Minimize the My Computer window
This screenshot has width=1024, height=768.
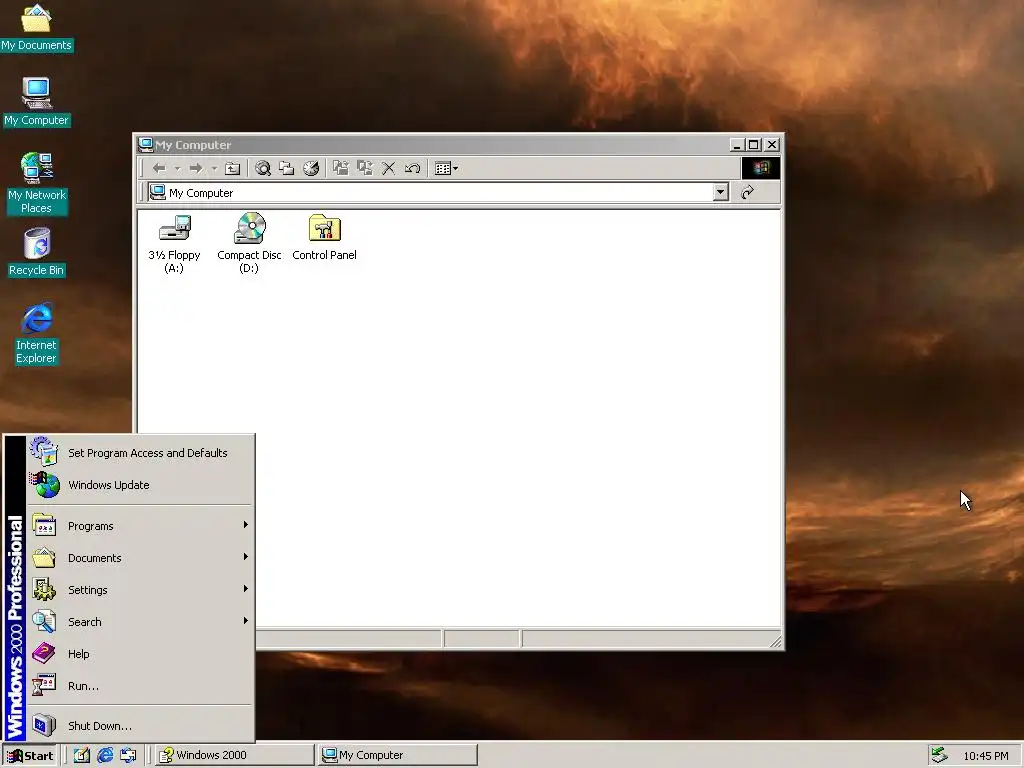coord(737,144)
